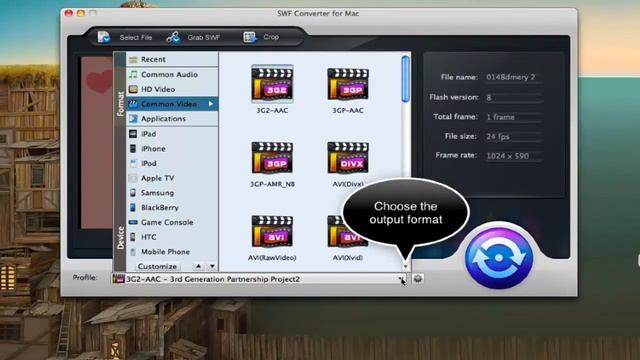Click the Select File label

coord(136,38)
